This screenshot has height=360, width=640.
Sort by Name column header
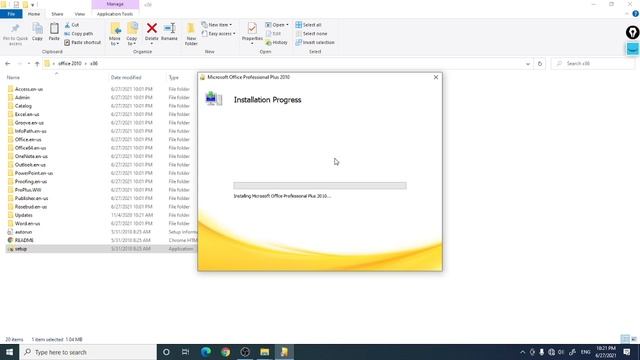point(13,78)
